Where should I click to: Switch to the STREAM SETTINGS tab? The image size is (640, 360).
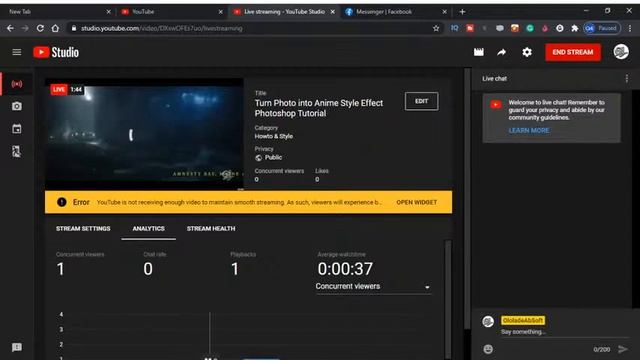pos(83,229)
